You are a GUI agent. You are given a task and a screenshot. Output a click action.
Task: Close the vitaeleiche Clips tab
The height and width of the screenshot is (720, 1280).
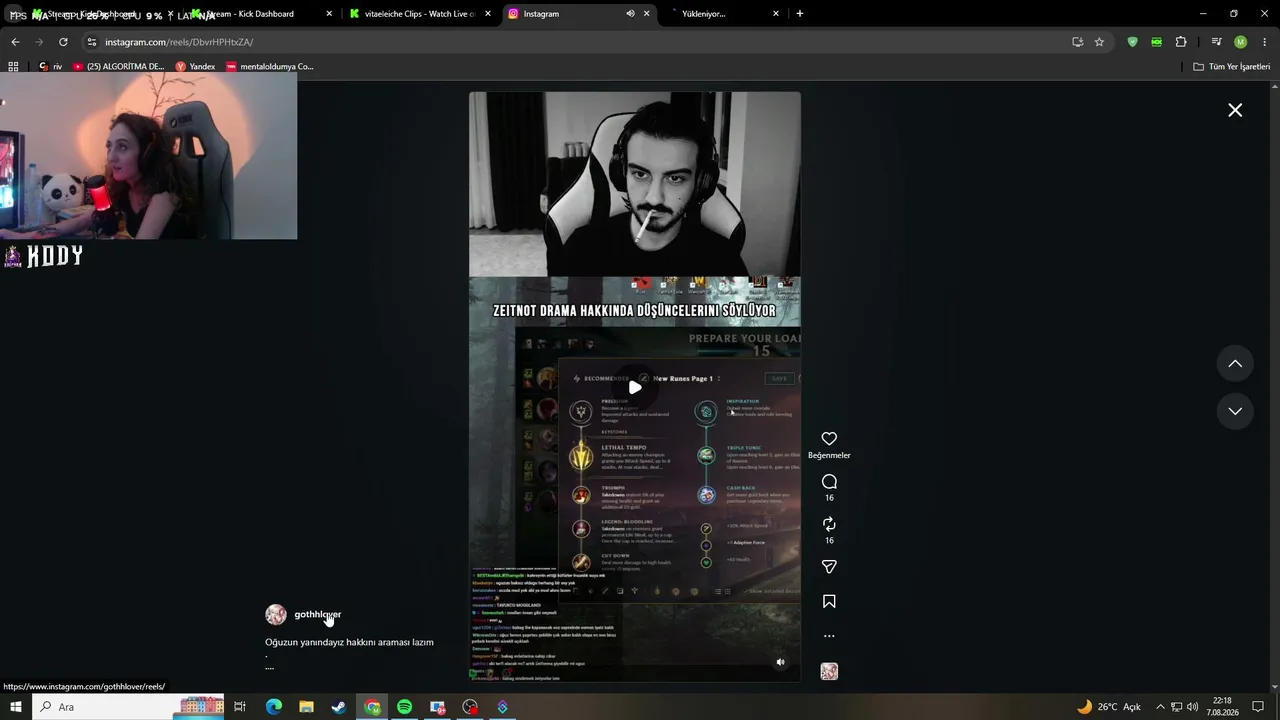pyautogui.click(x=488, y=14)
